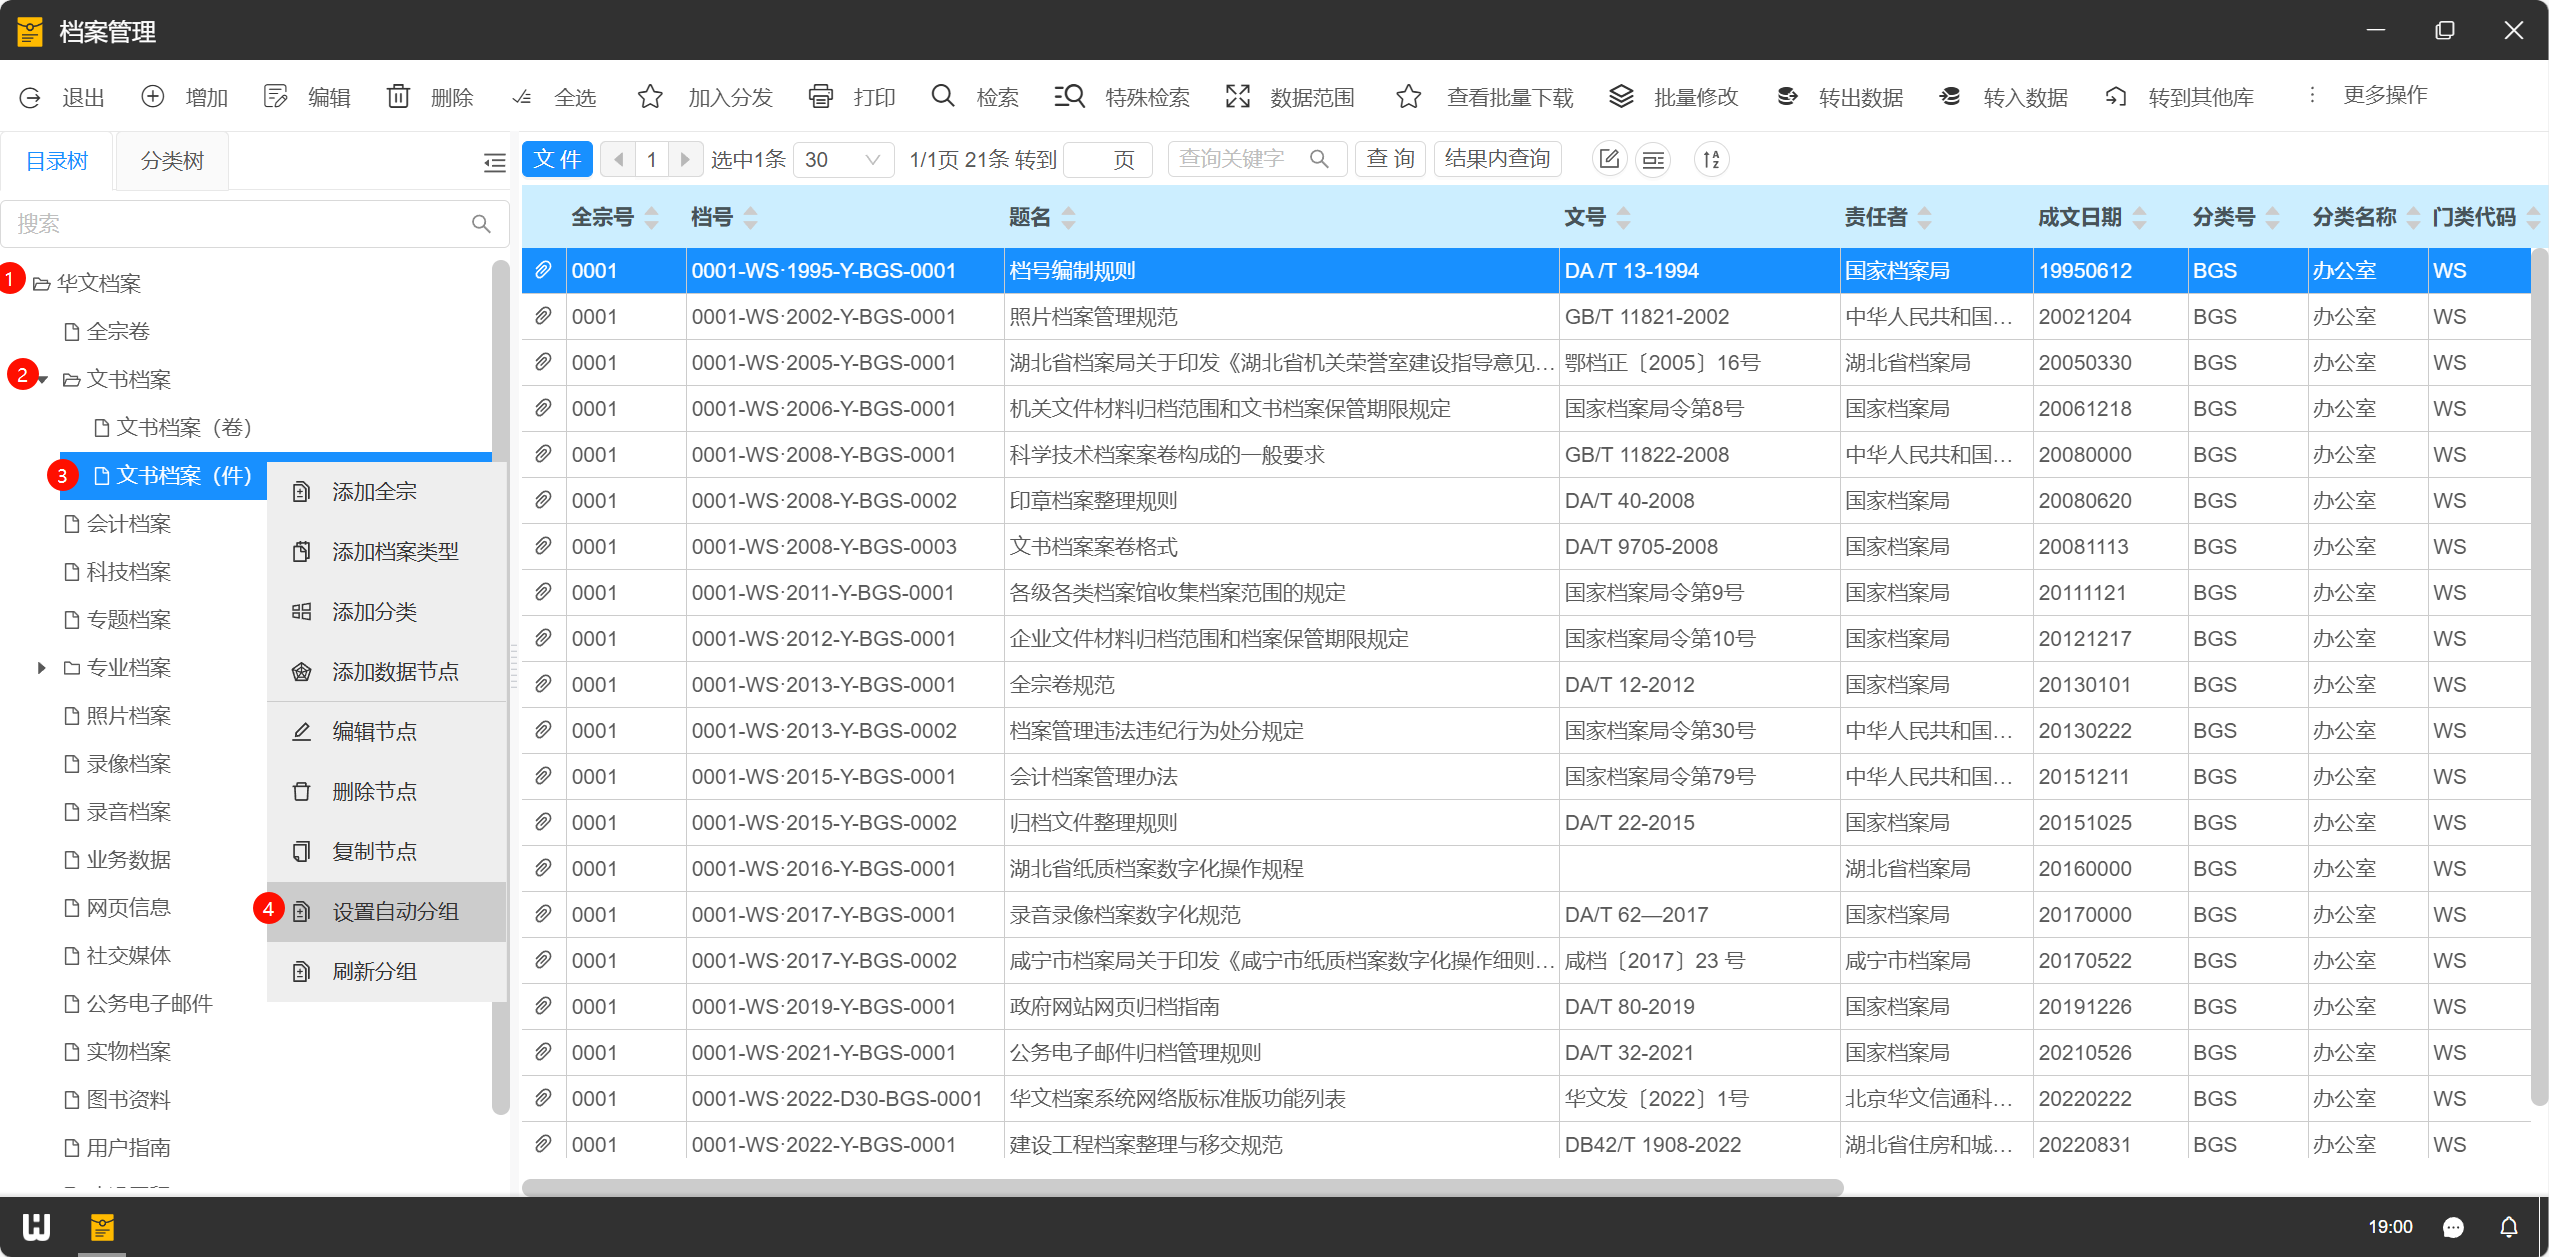Click Batch Modify (批量修改) layers icon
The width and height of the screenshot is (2549, 1257).
(x=1621, y=97)
